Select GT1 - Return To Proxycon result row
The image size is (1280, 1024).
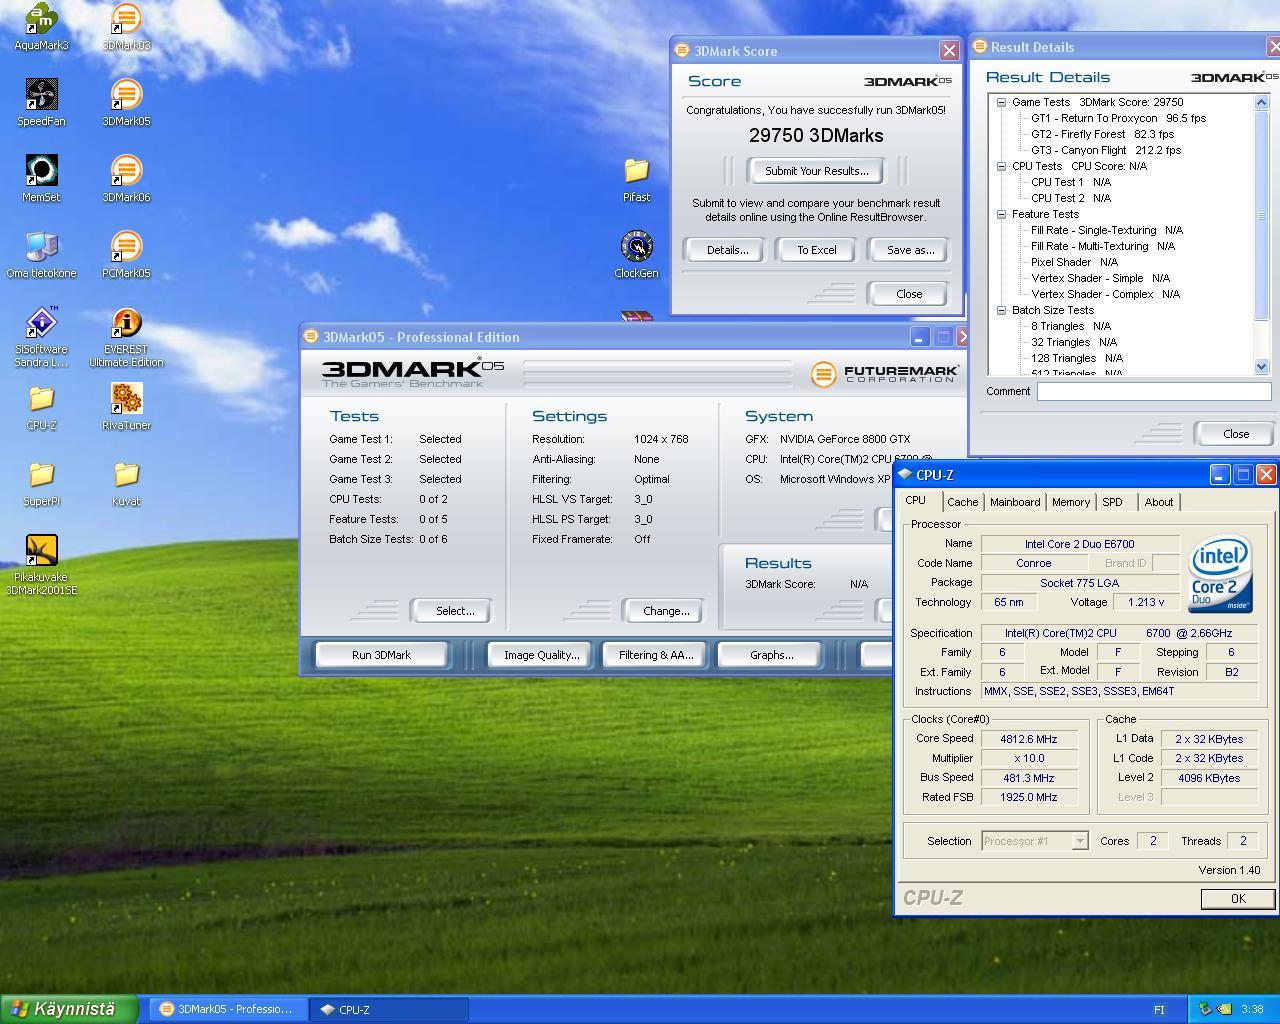tap(1118, 118)
